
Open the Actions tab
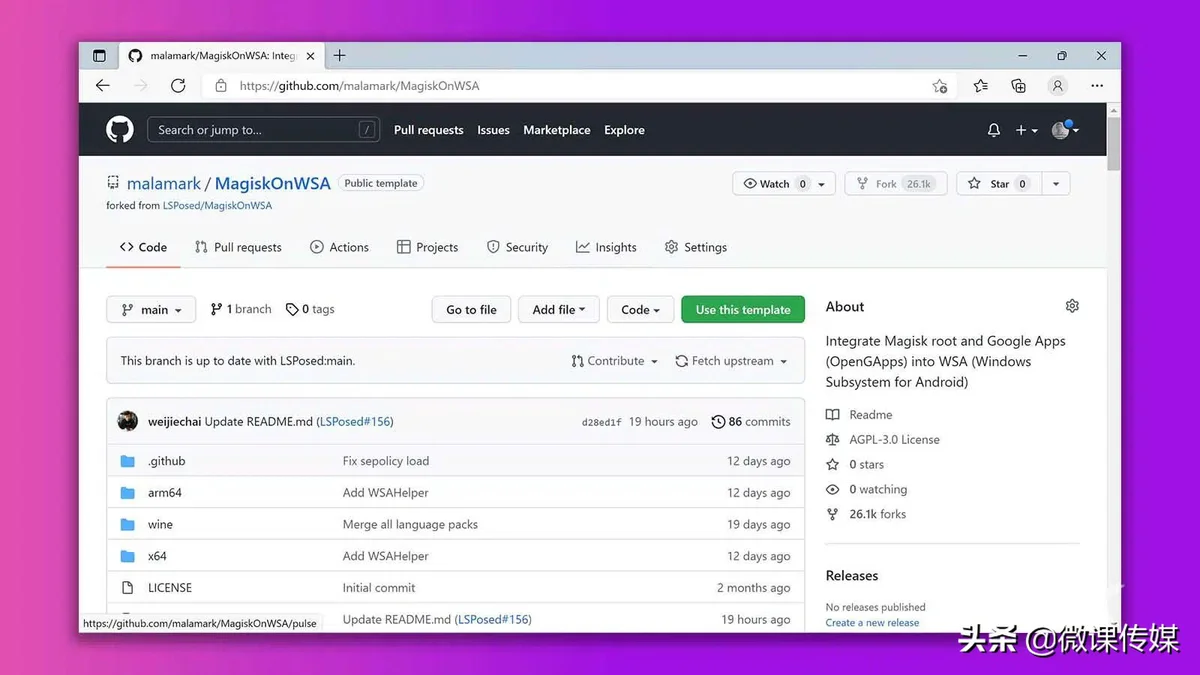[x=340, y=247]
